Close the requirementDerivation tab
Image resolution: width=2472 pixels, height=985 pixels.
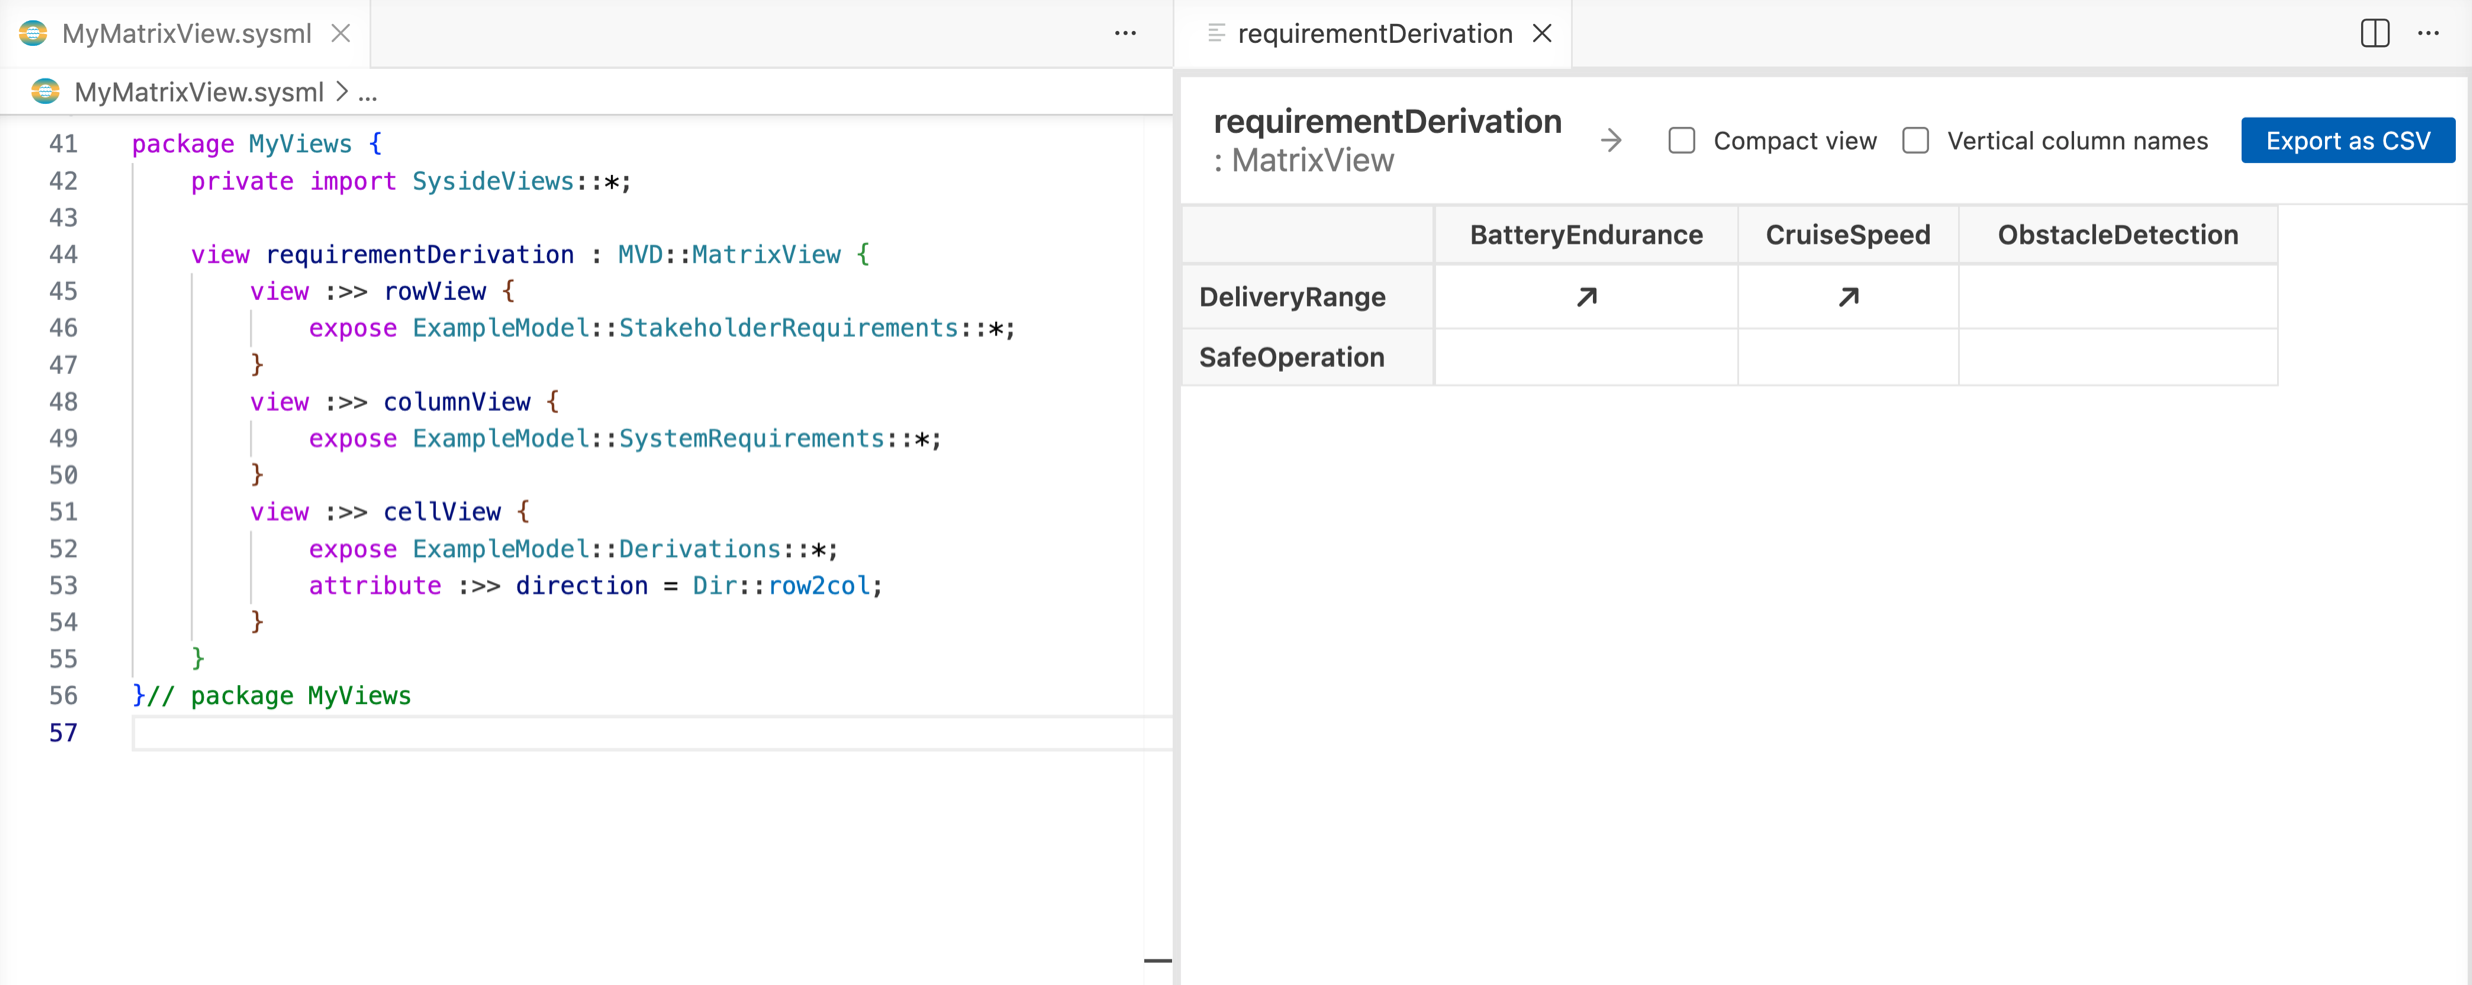[1542, 33]
